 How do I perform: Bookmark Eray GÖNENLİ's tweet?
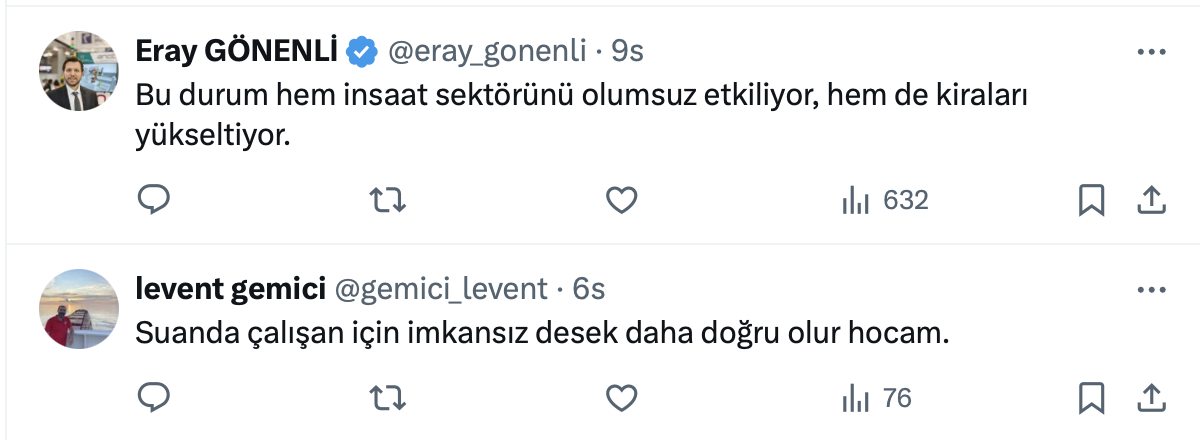coord(1091,201)
